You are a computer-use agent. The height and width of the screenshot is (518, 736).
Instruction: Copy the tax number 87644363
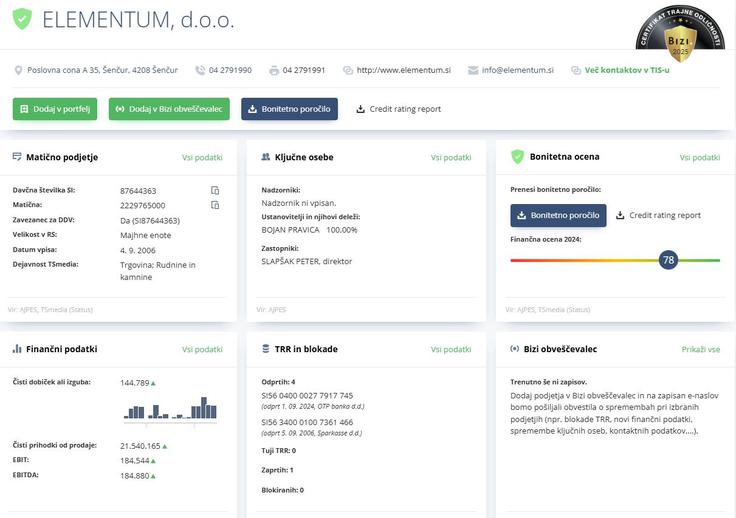pyautogui.click(x=215, y=190)
